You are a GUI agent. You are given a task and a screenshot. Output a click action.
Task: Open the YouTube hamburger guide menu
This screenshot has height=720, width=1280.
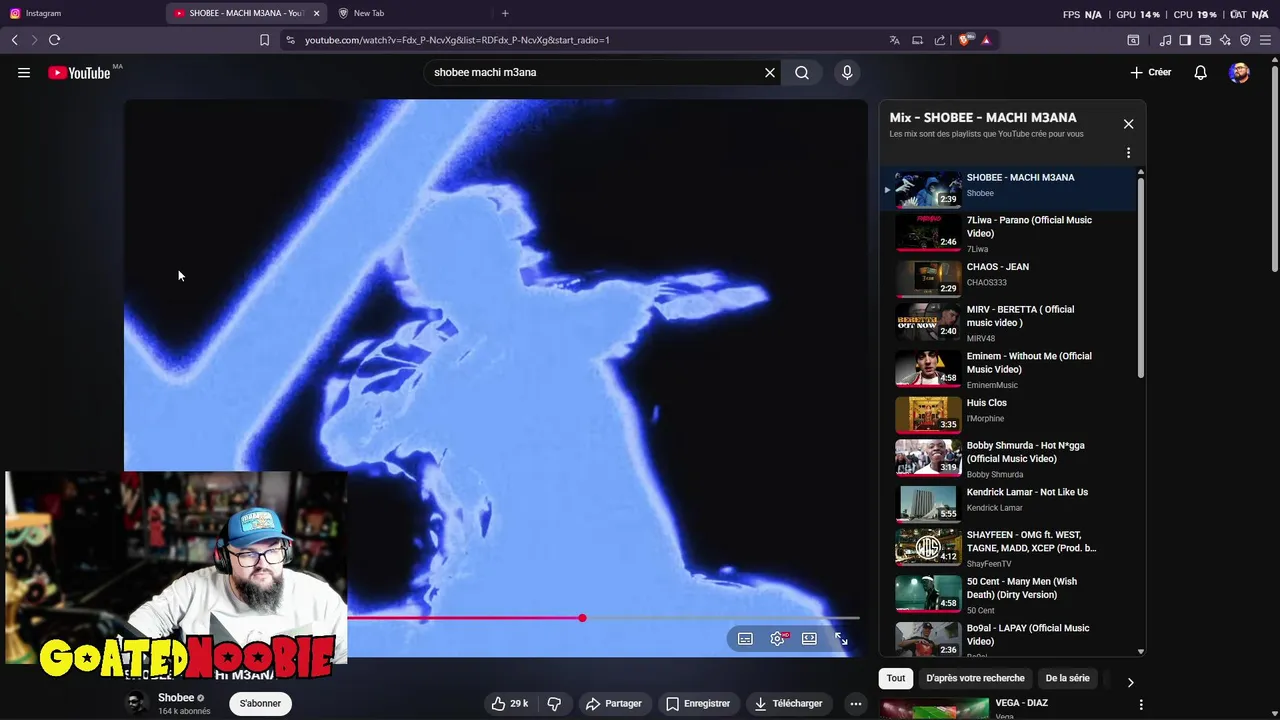click(24, 72)
